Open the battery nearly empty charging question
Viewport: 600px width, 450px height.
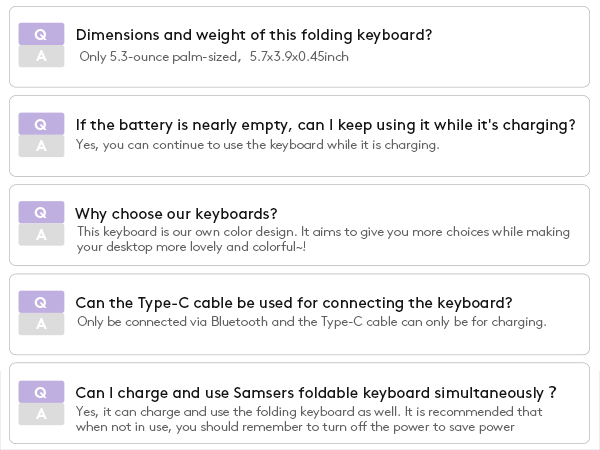[x=325, y=125]
